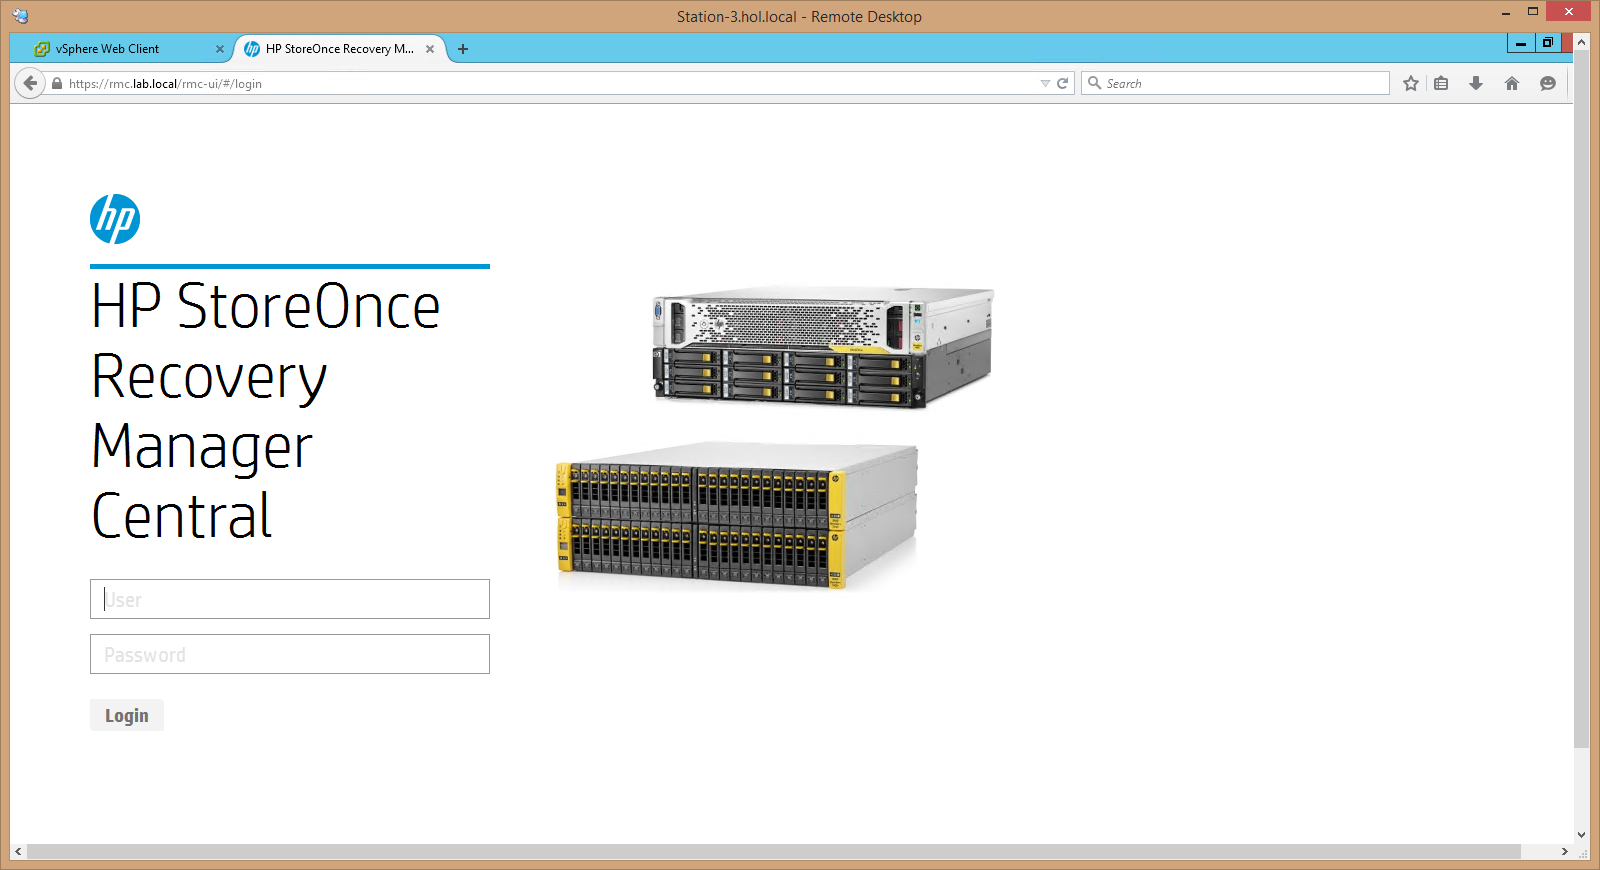Click the Remote Desktop title bar icon
This screenshot has height=870, width=1600.
click(21, 16)
